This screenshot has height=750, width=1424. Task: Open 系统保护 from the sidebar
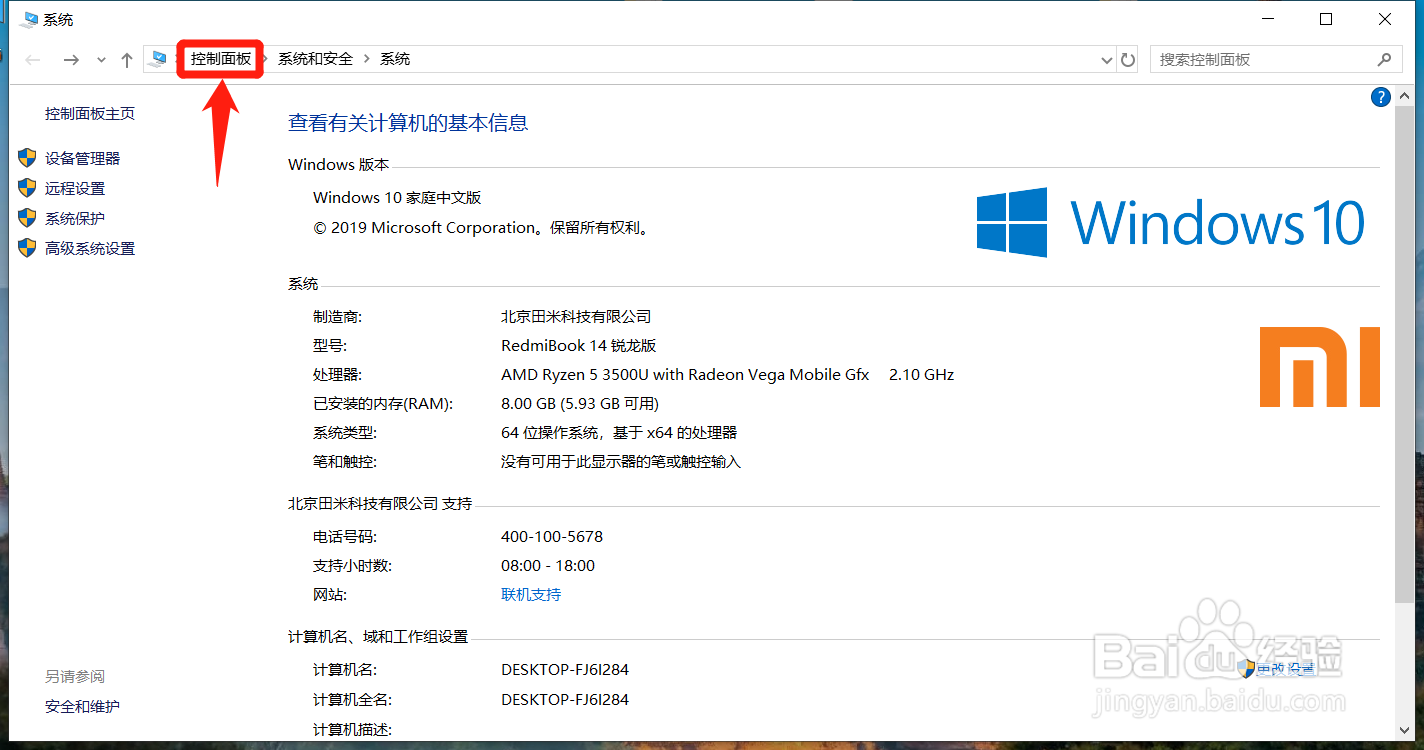coord(75,218)
